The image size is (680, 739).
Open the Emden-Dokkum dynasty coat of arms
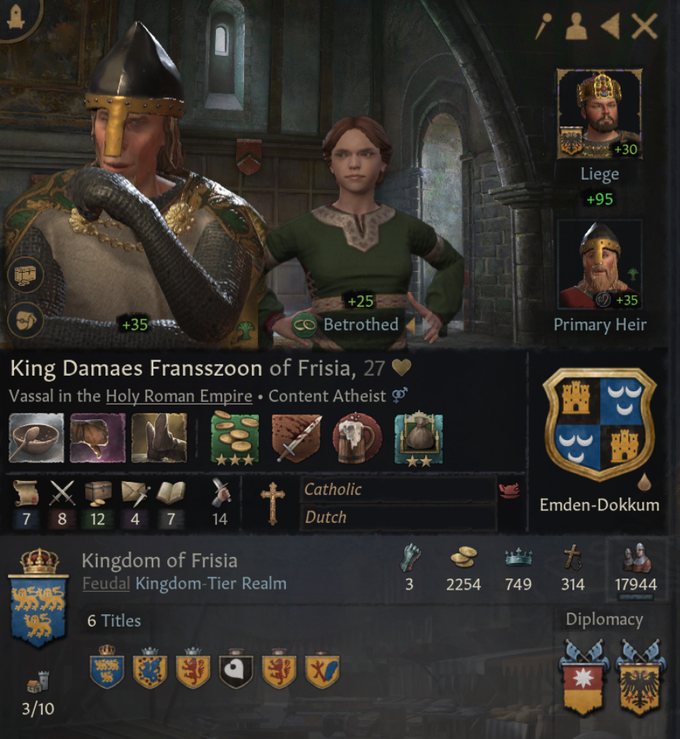(x=599, y=425)
